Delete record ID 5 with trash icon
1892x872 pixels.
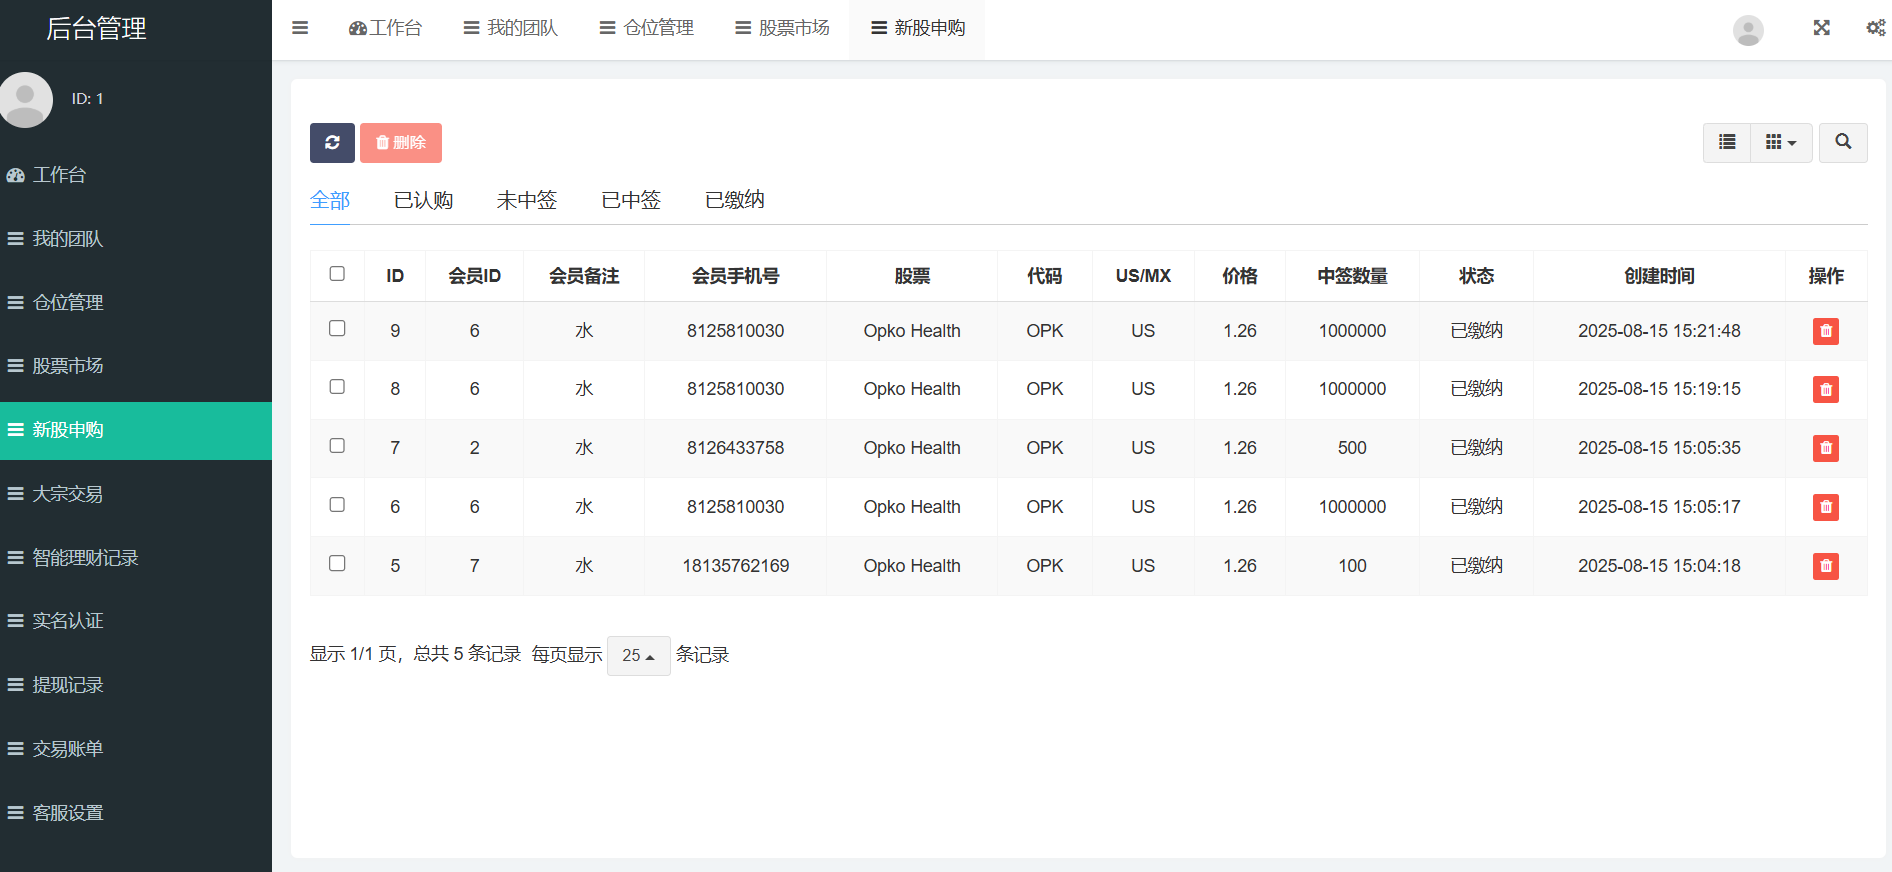coord(1825,566)
